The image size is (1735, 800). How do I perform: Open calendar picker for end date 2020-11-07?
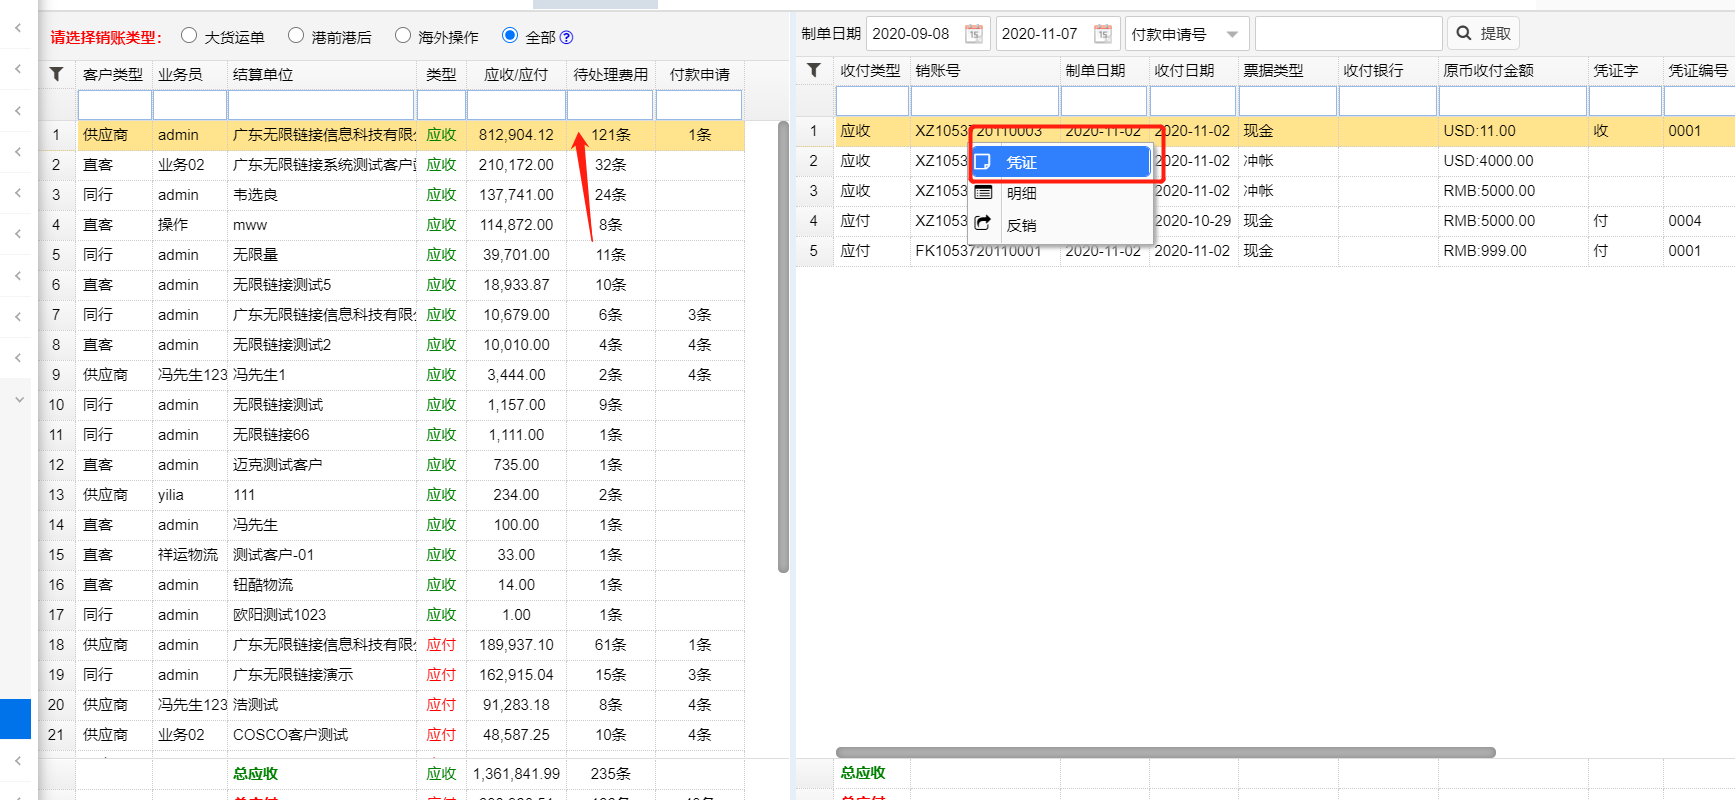click(x=1102, y=34)
